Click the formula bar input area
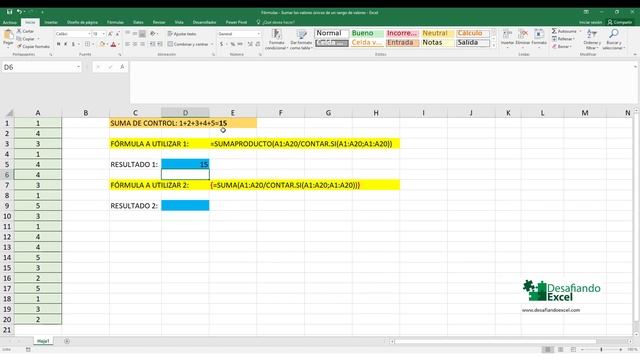 coord(383,82)
